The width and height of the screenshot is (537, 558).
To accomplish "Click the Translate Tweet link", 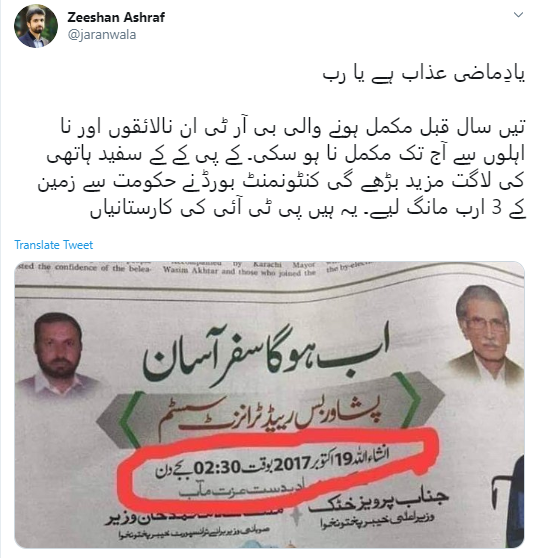I will coord(54,245).
